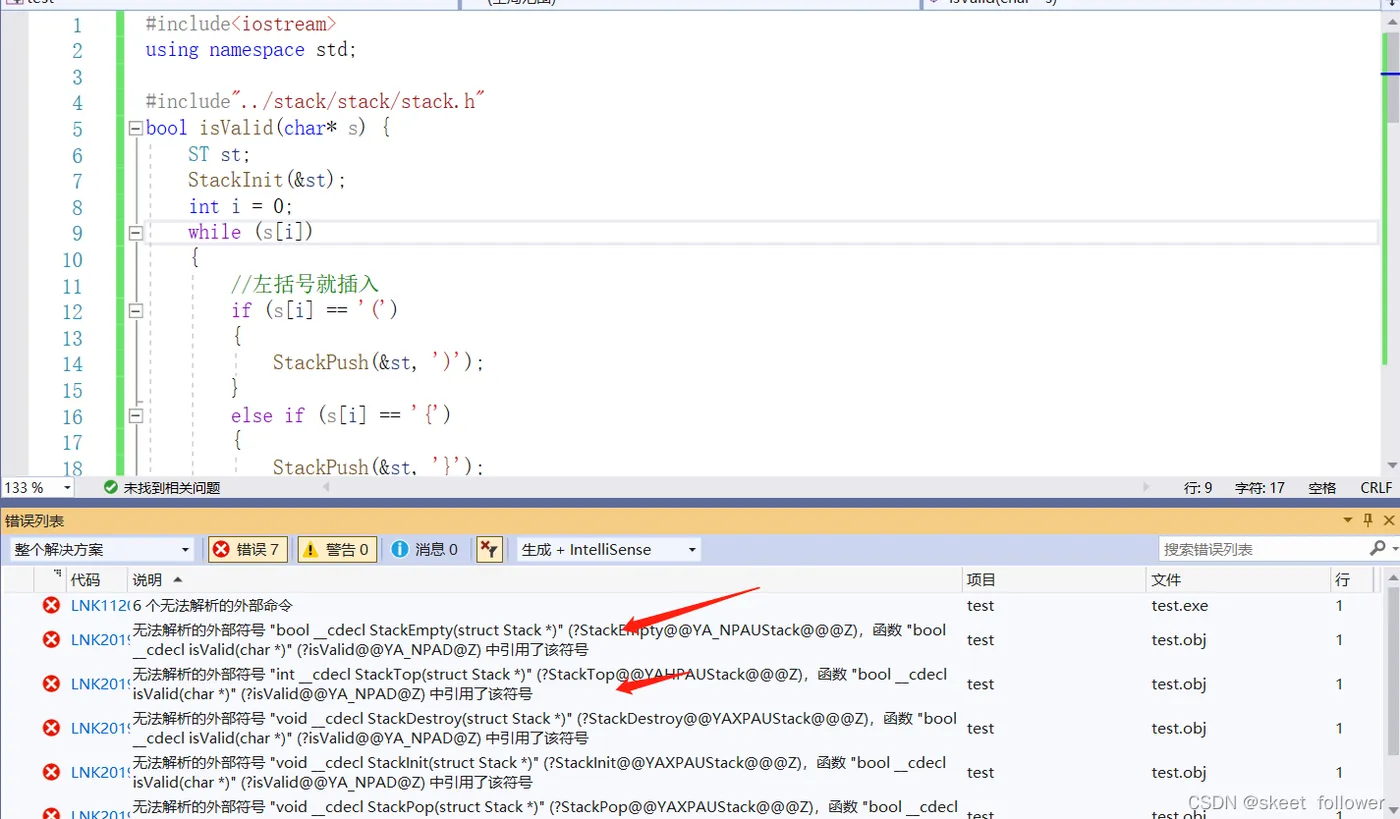The height and width of the screenshot is (819, 1400).
Task: Toggle the 警告 0 warnings filter
Action: [x=337, y=549]
